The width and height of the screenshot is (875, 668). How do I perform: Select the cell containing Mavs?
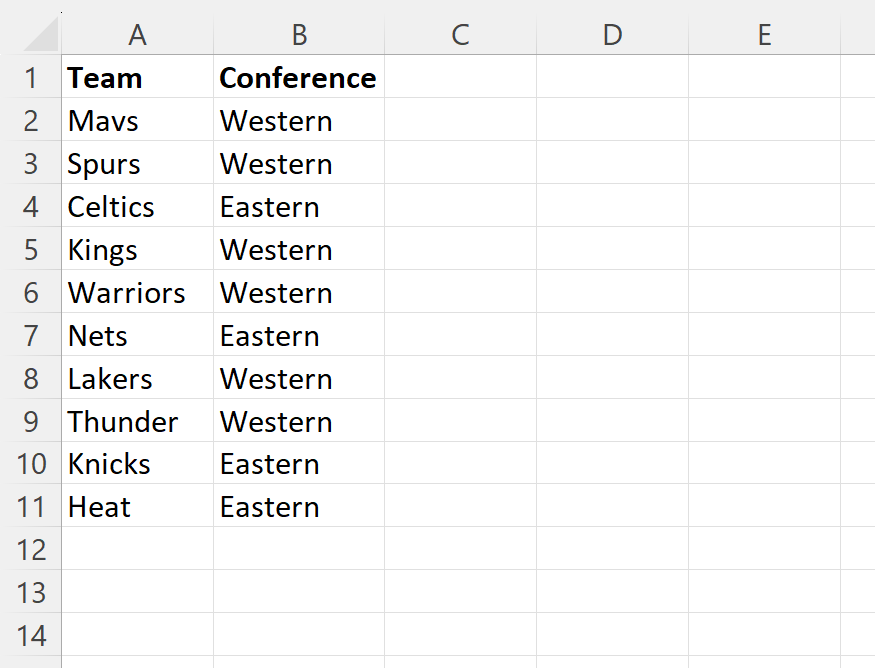tap(137, 120)
